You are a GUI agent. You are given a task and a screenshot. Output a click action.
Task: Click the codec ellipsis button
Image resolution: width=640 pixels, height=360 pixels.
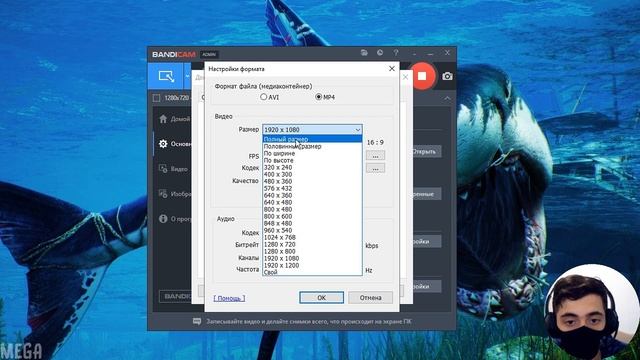(x=375, y=168)
